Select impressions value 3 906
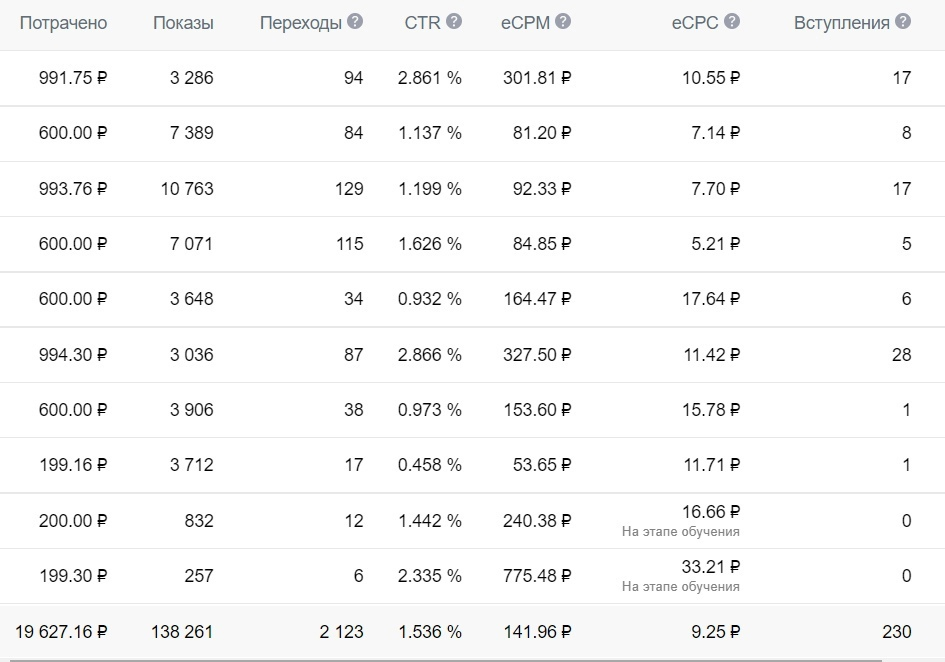The width and height of the screenshot is (945, 662). click(x=192, y=409)
